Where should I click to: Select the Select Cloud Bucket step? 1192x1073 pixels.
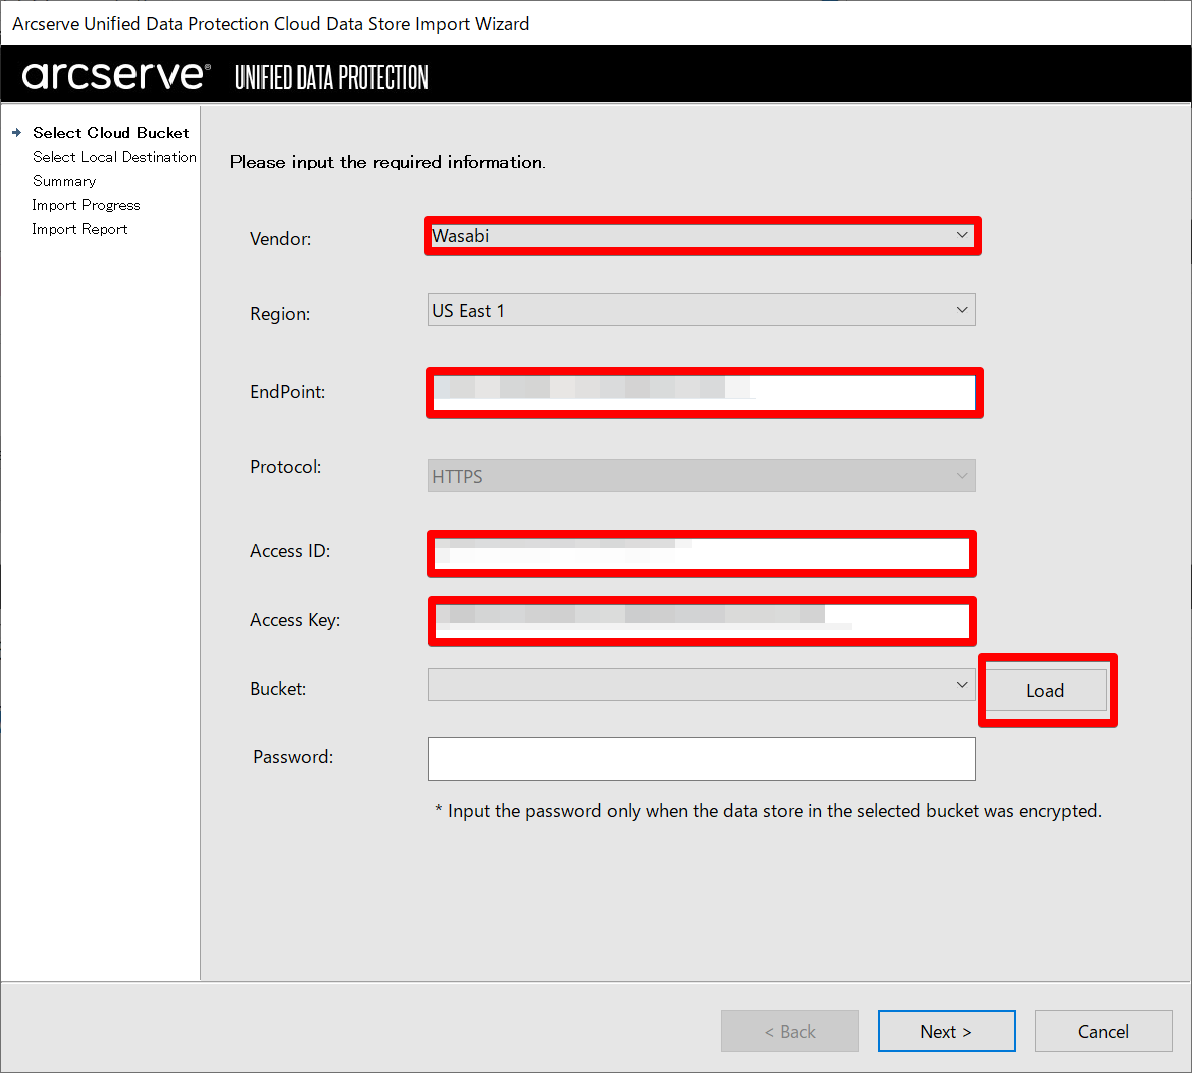click(x=111, y=133)
